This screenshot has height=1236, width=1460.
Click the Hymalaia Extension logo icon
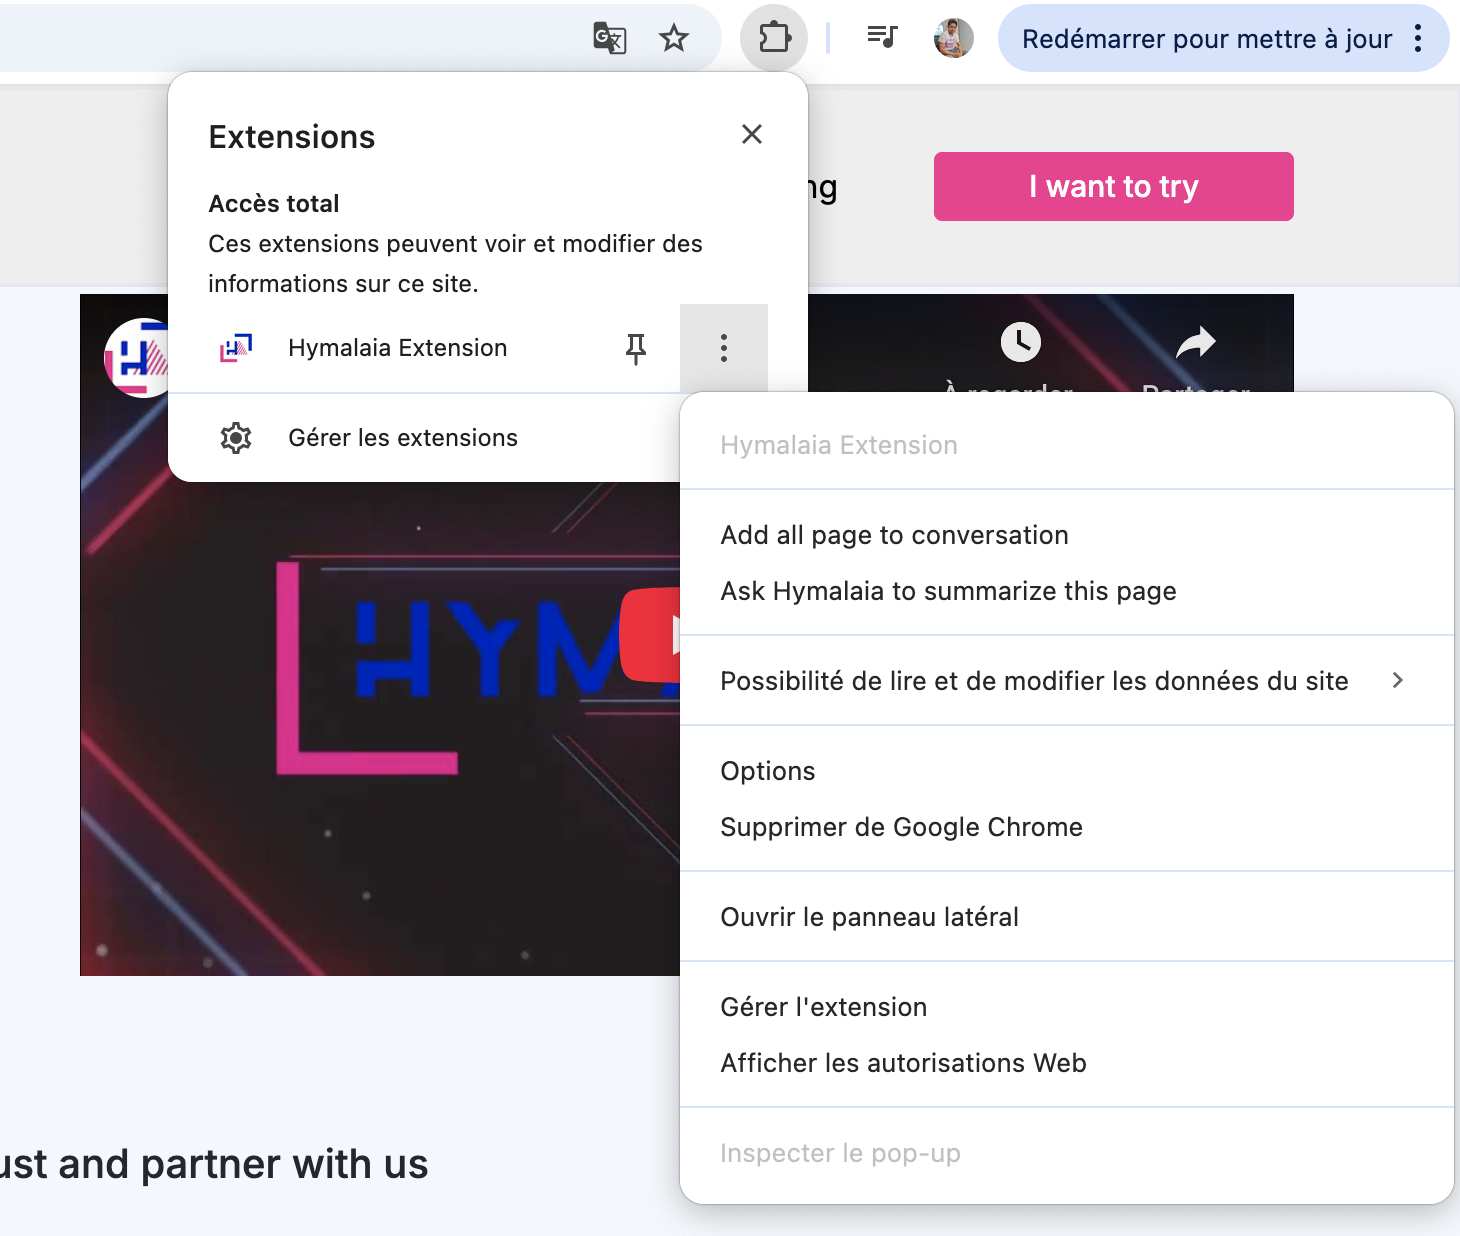(x=236, y=348)
